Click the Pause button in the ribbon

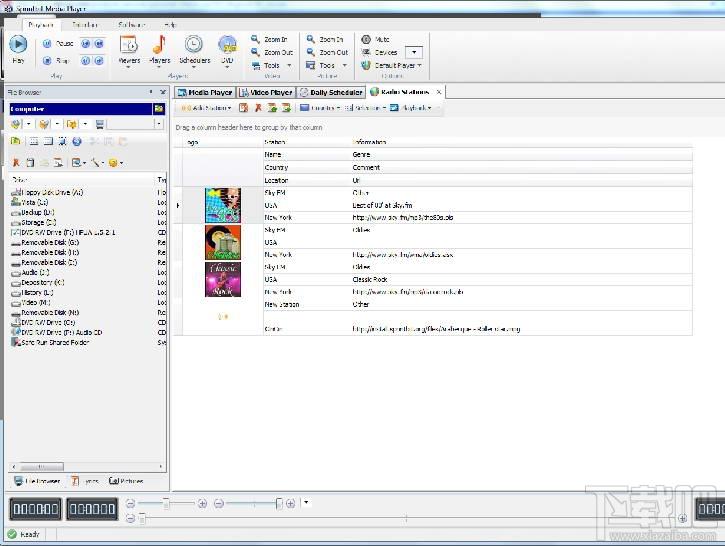(x=58, y=43)
